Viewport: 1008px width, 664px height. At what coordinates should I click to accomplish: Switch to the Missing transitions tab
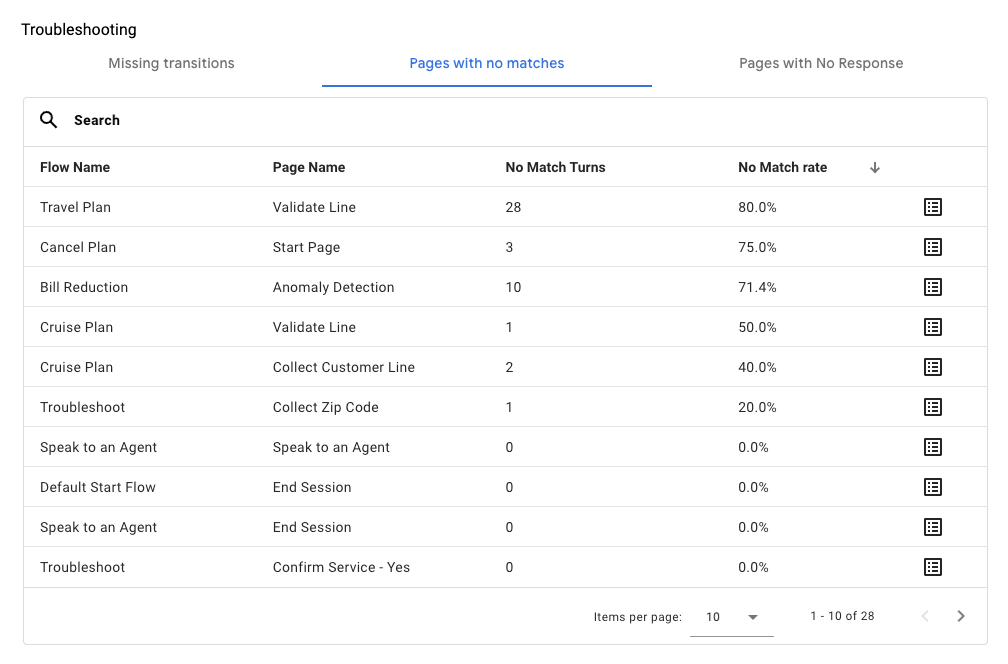pyautogui.click(x=171, y=63)
